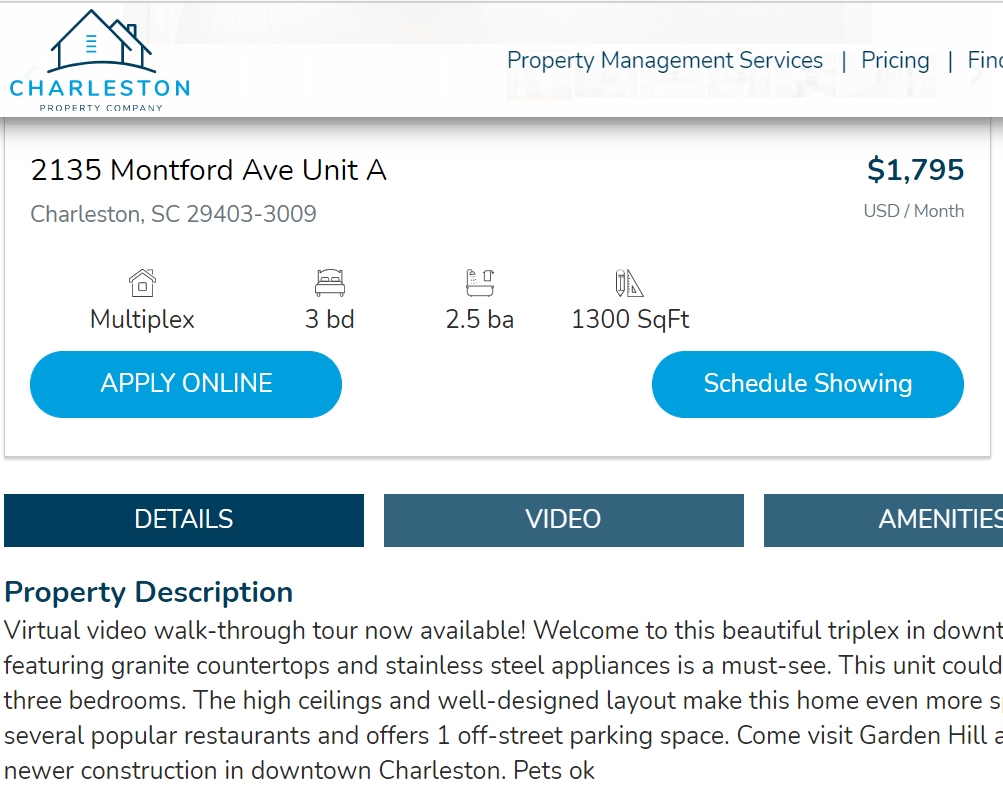Click the Multiplex house icon

point(142,283)
